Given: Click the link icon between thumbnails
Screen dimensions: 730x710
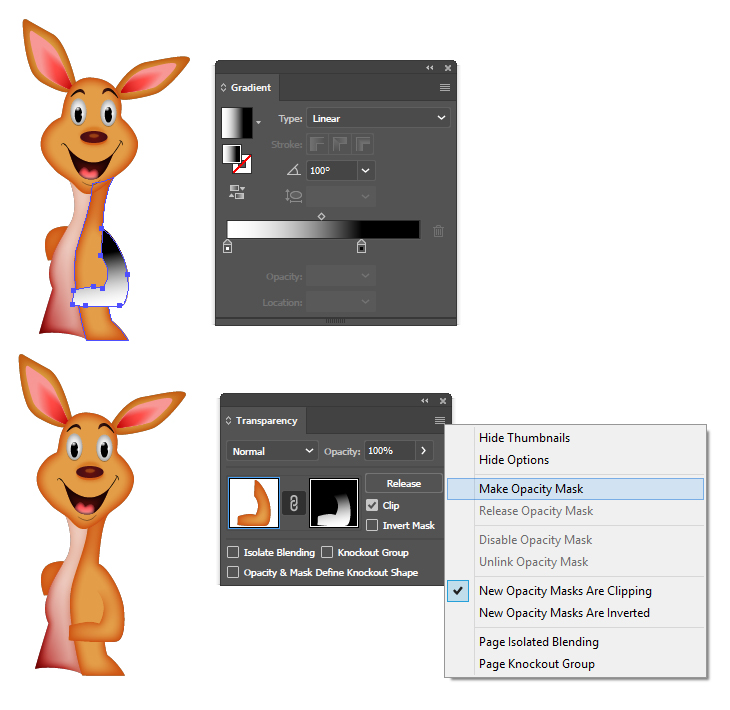Looking at the screenshot, I should (294, 503).
